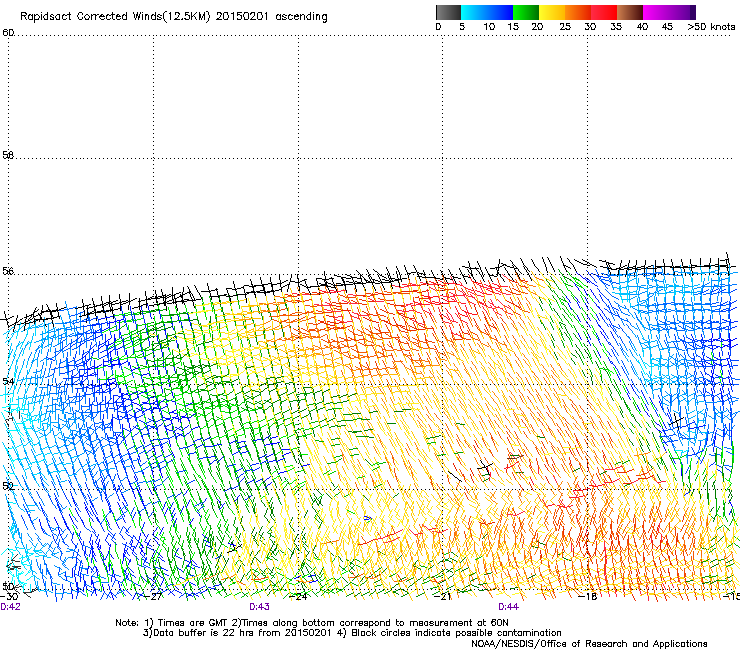Choose the dark purple 45-50 knots legend segment
740x650 pixels.
(x=682, y=12)
